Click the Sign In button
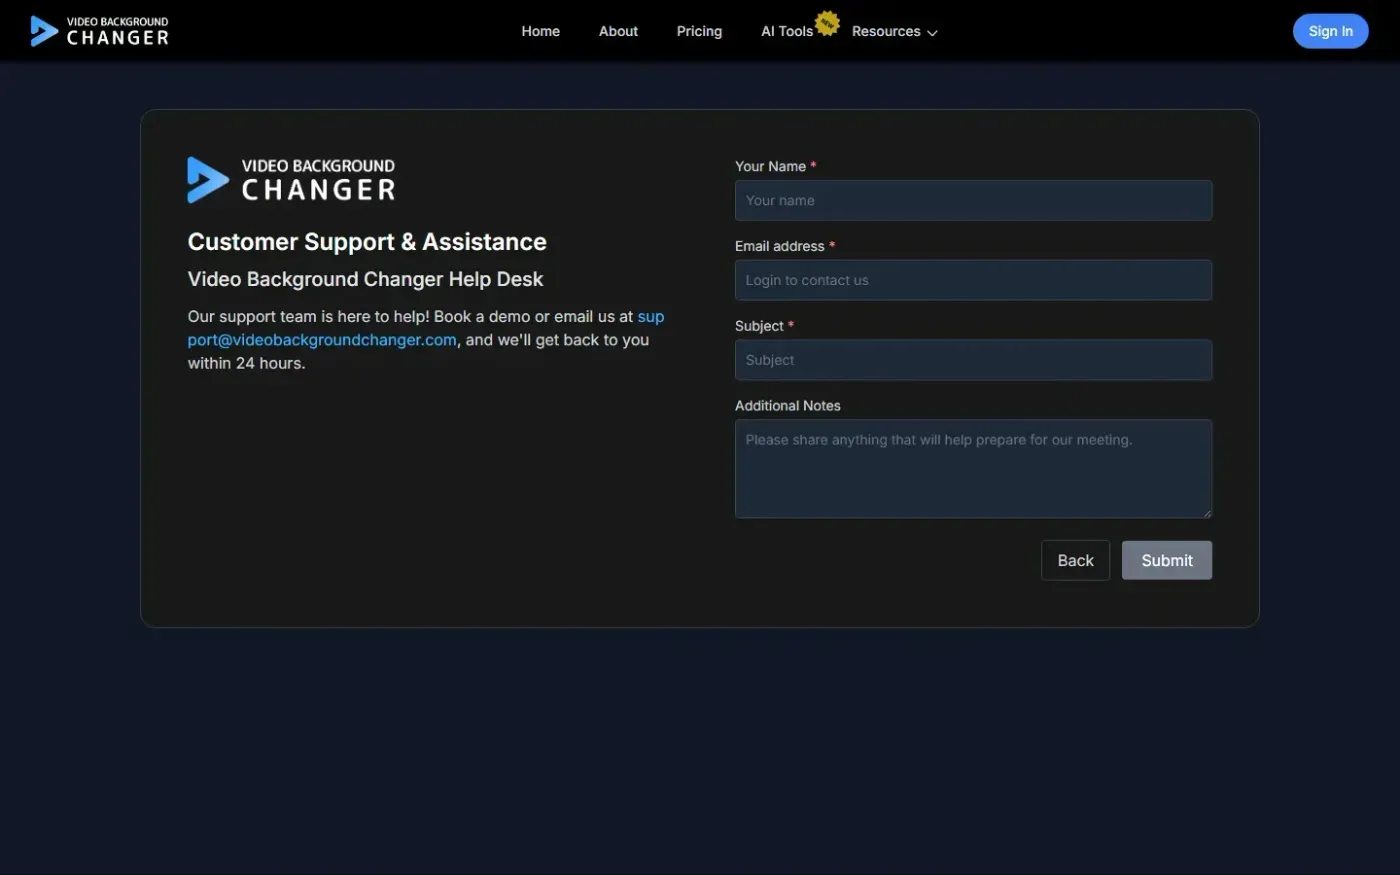 click(1330, 31)
